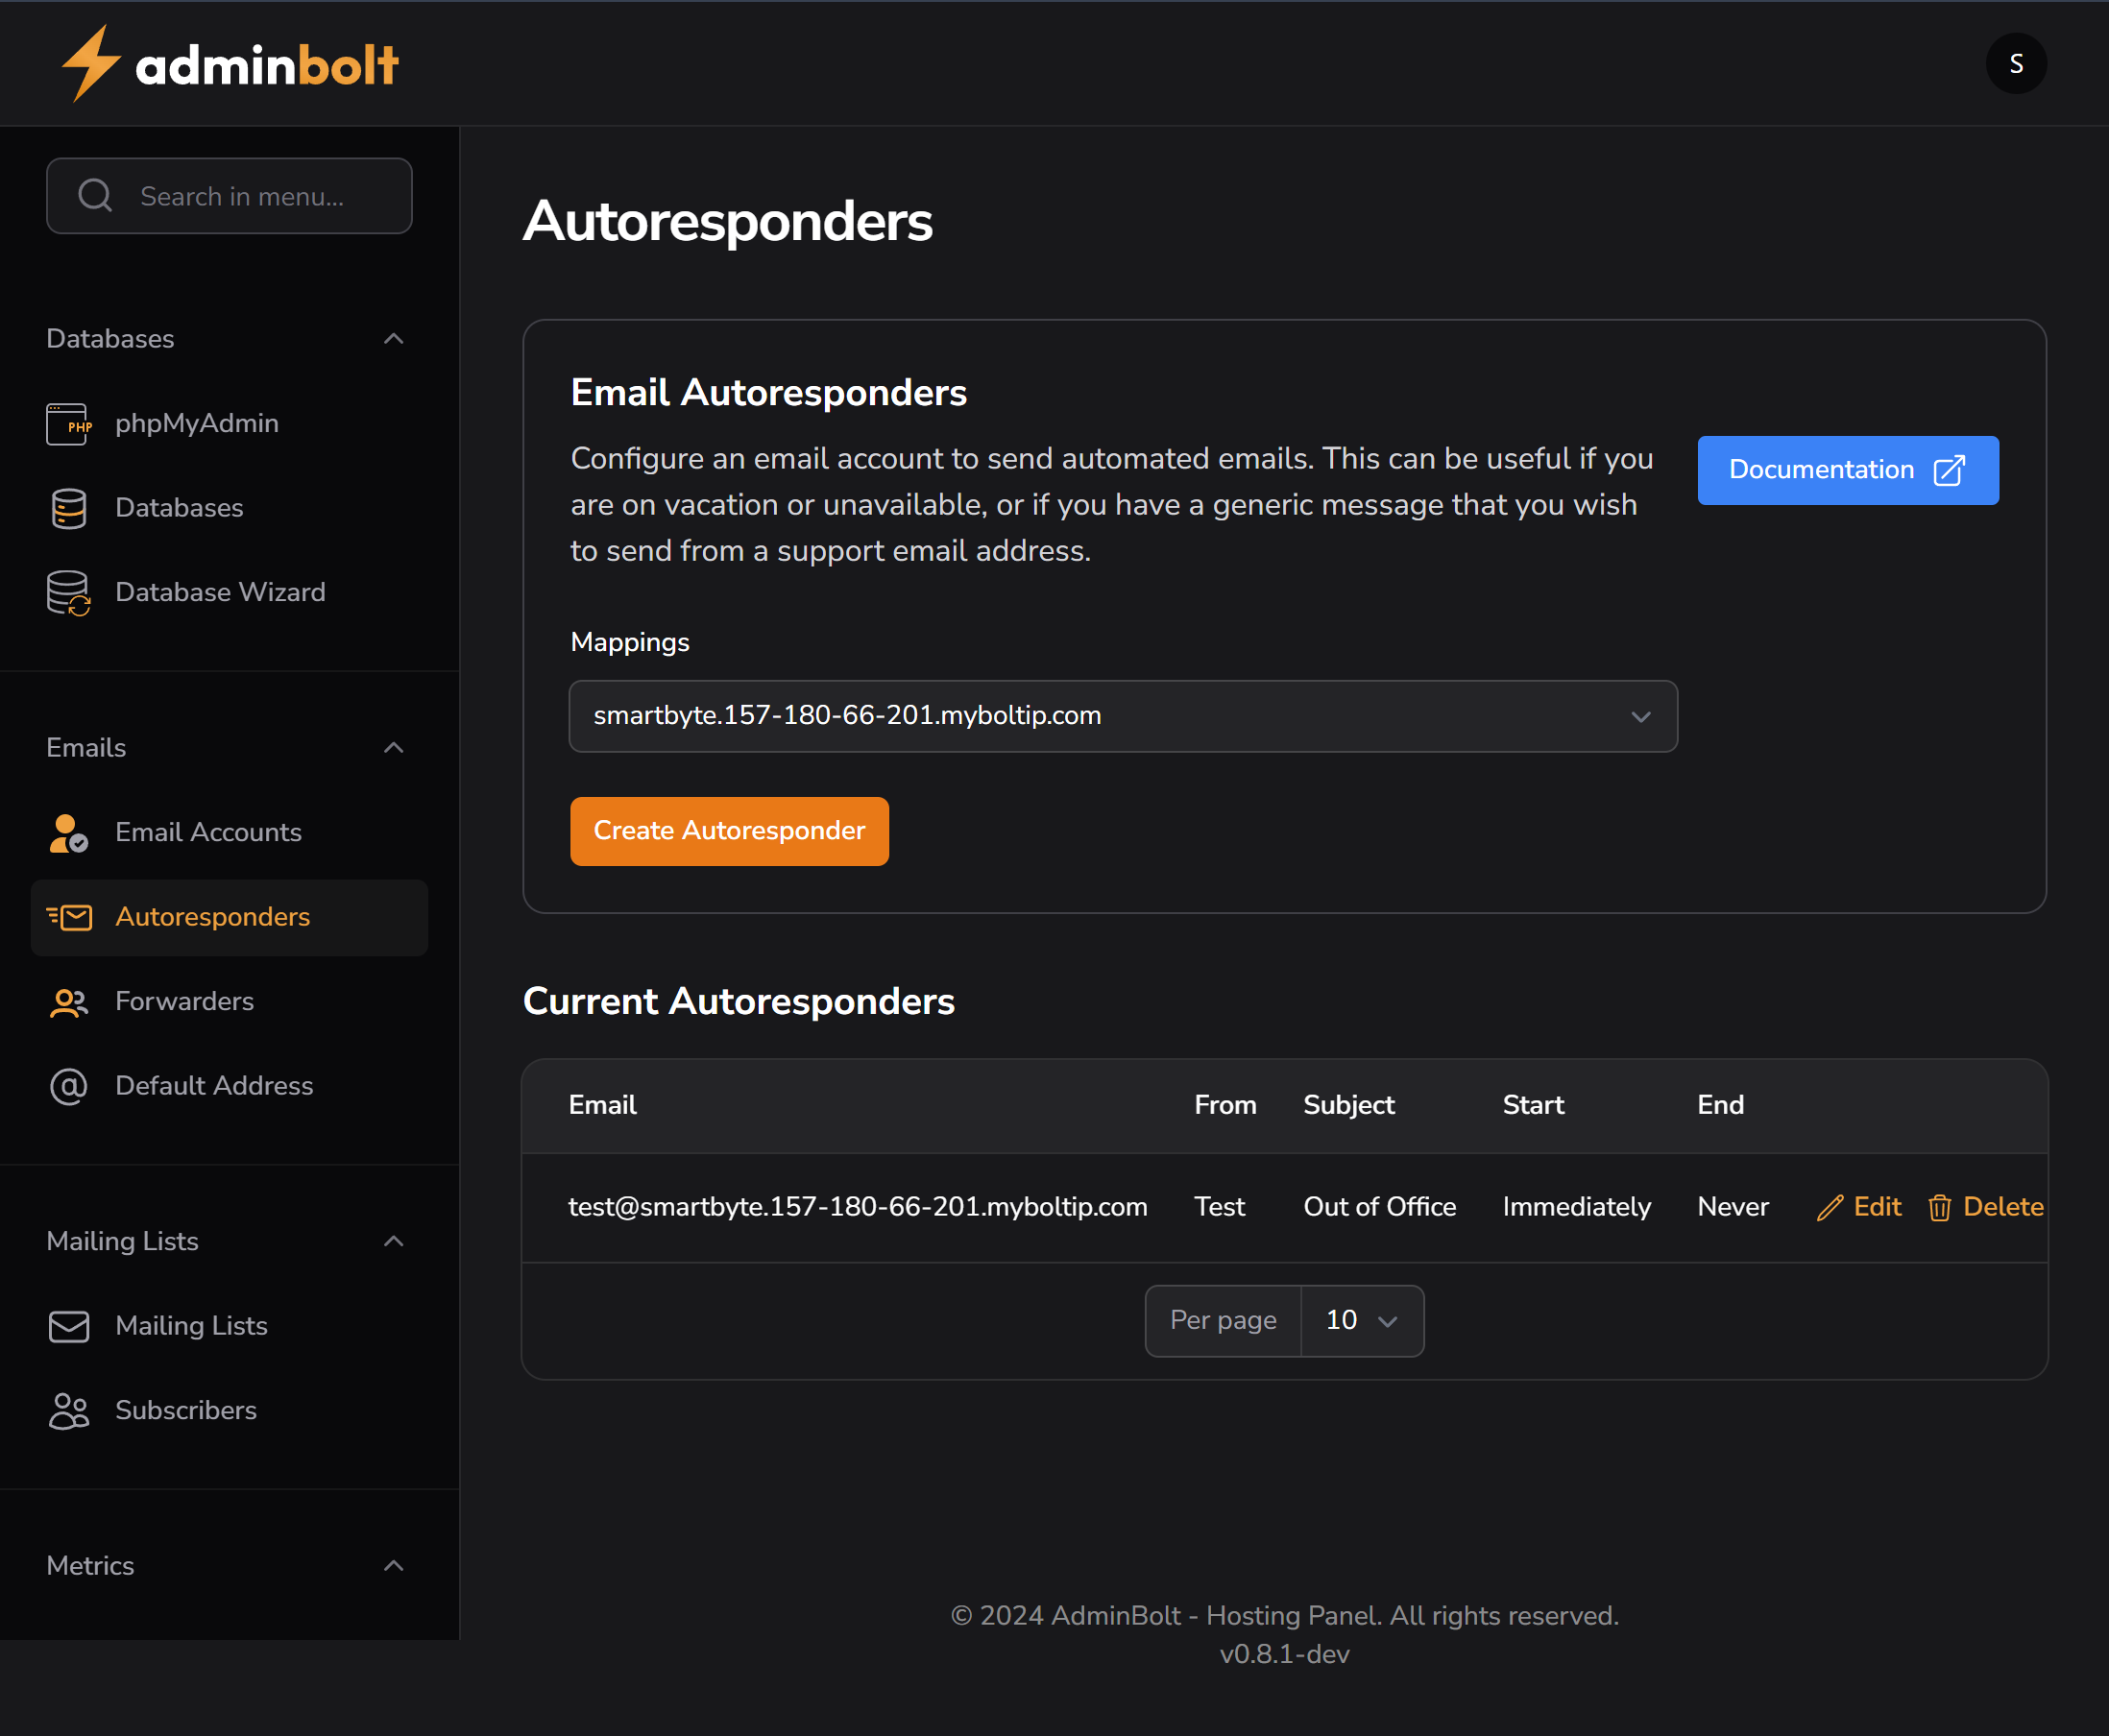Collapse the Databases section

click(393, 339)
